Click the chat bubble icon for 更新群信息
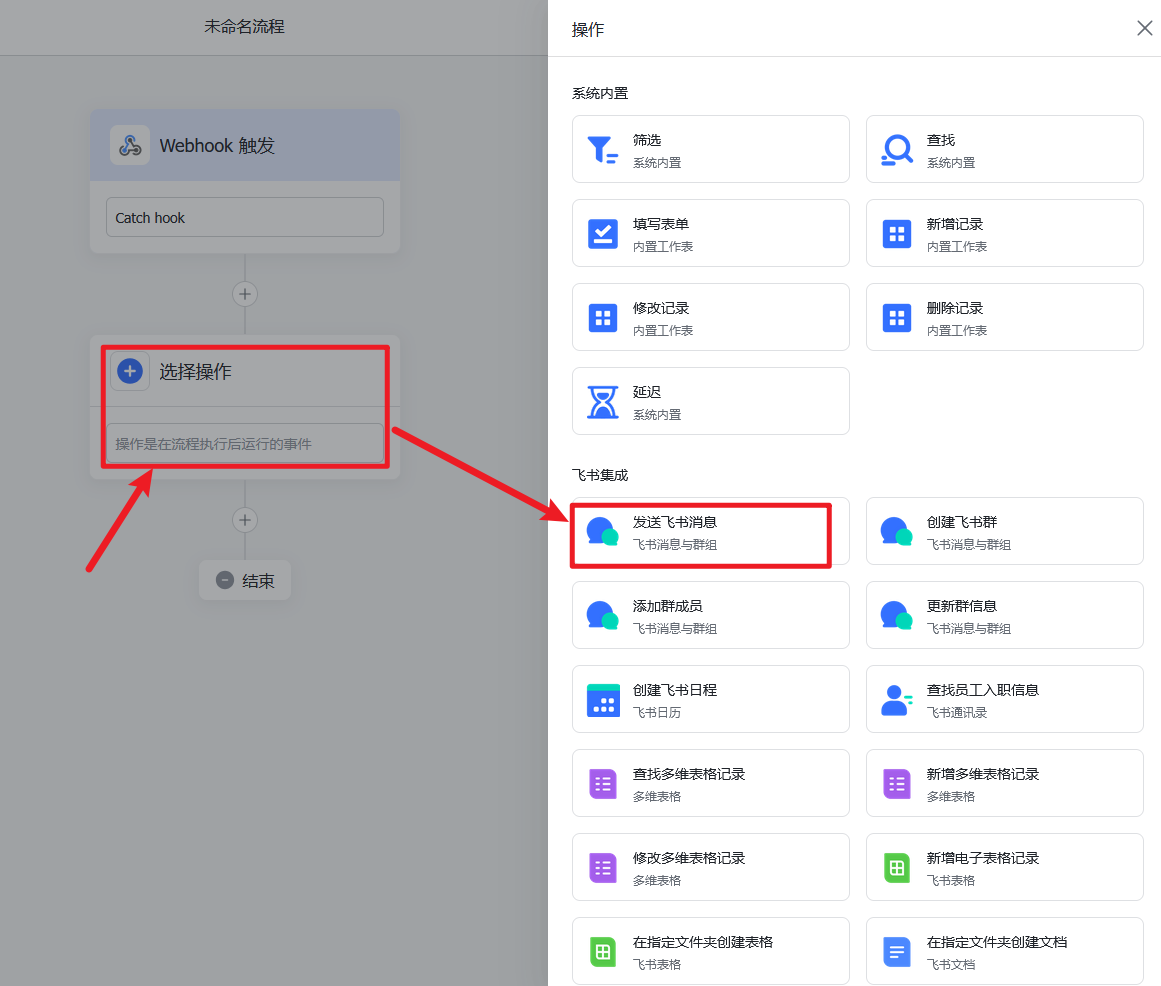 (x=897, y=615)
